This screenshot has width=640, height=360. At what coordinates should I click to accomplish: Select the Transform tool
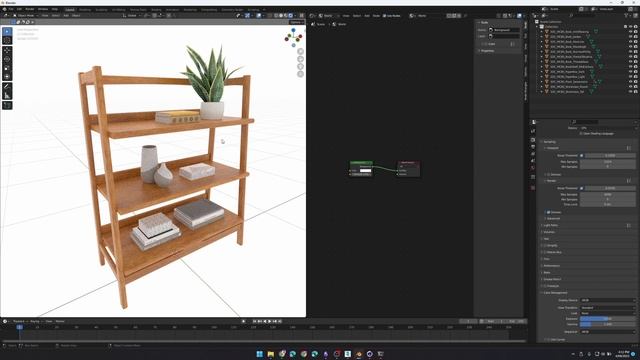(7, 76)
